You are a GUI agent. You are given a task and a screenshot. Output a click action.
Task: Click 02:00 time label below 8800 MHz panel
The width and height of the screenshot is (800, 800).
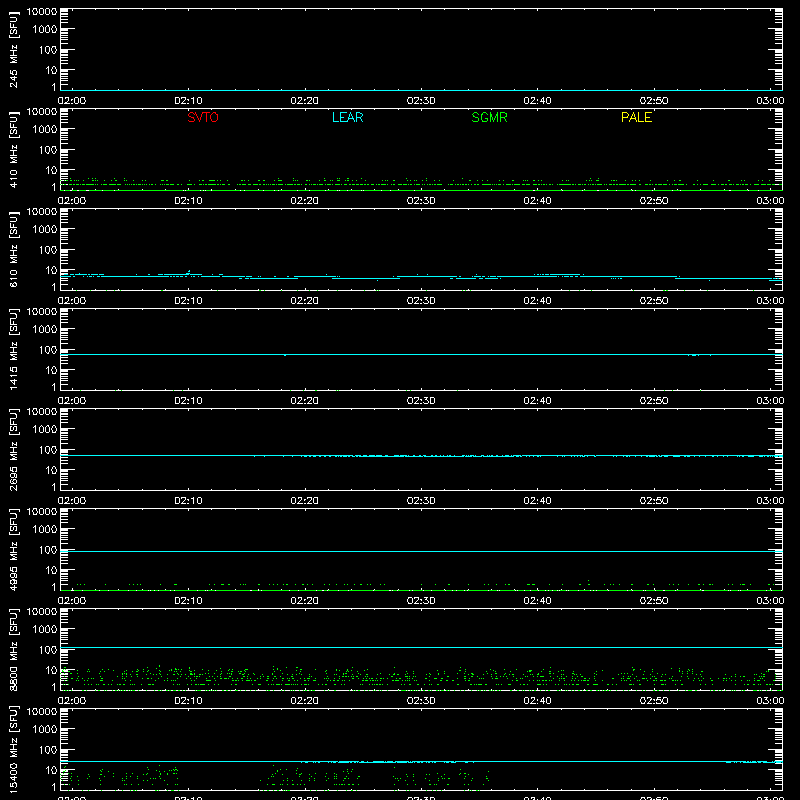click(x=72, y=701)
